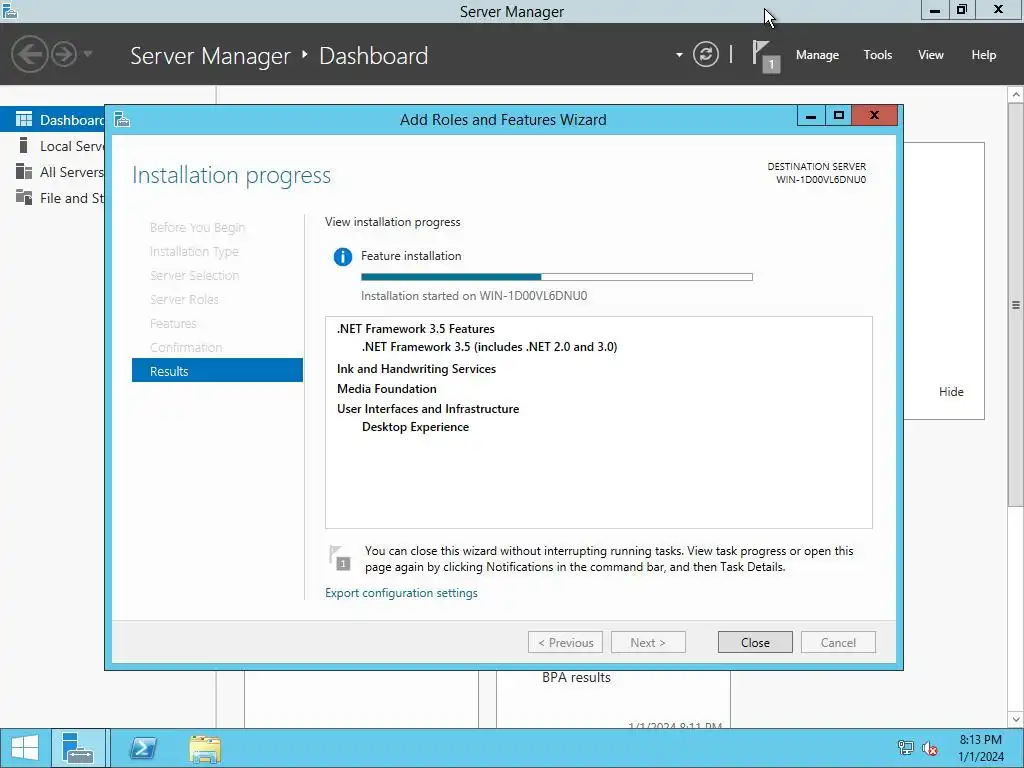1024x768 pixels.
Task: Click the scrollbar down arrow in dashboard
Action: pos(1016,720)
